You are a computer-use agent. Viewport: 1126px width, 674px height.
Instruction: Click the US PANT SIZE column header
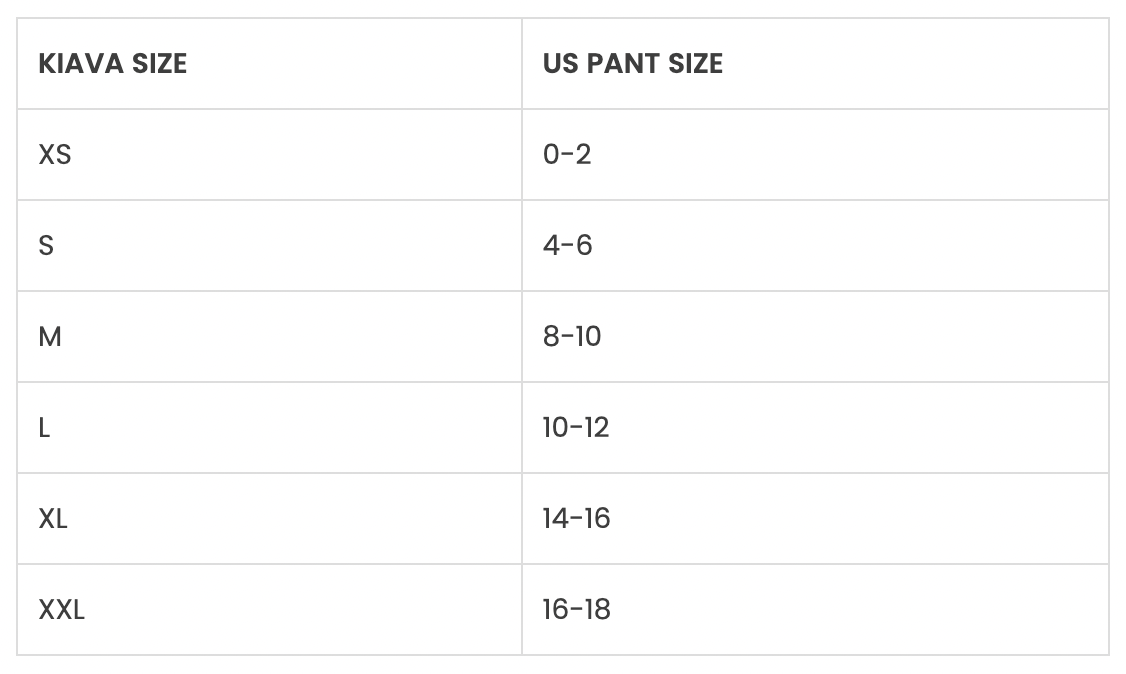[x=632, y=64]
